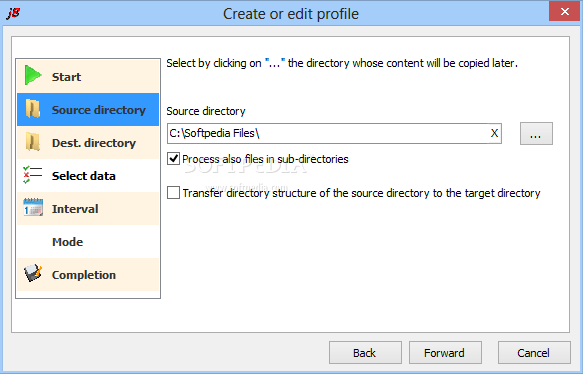This screenshot has width=583, height=374.
Task: Cancel the profile dialog
Action: (x=534, y=352)
